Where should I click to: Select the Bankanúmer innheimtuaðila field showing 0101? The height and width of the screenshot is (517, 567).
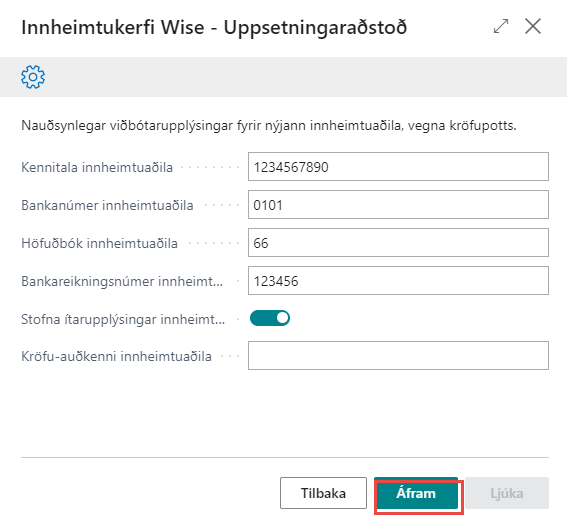(398, 205)
